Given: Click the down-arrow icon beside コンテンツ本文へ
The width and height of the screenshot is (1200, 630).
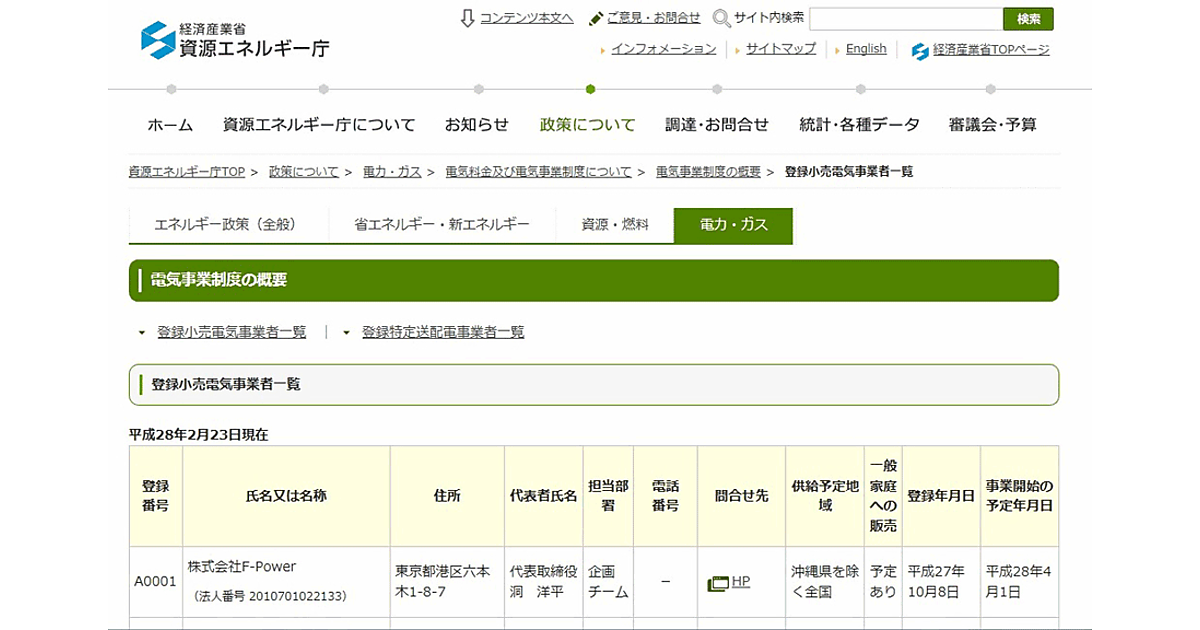Looking at the screenshot, I should [x=467, y=18].
